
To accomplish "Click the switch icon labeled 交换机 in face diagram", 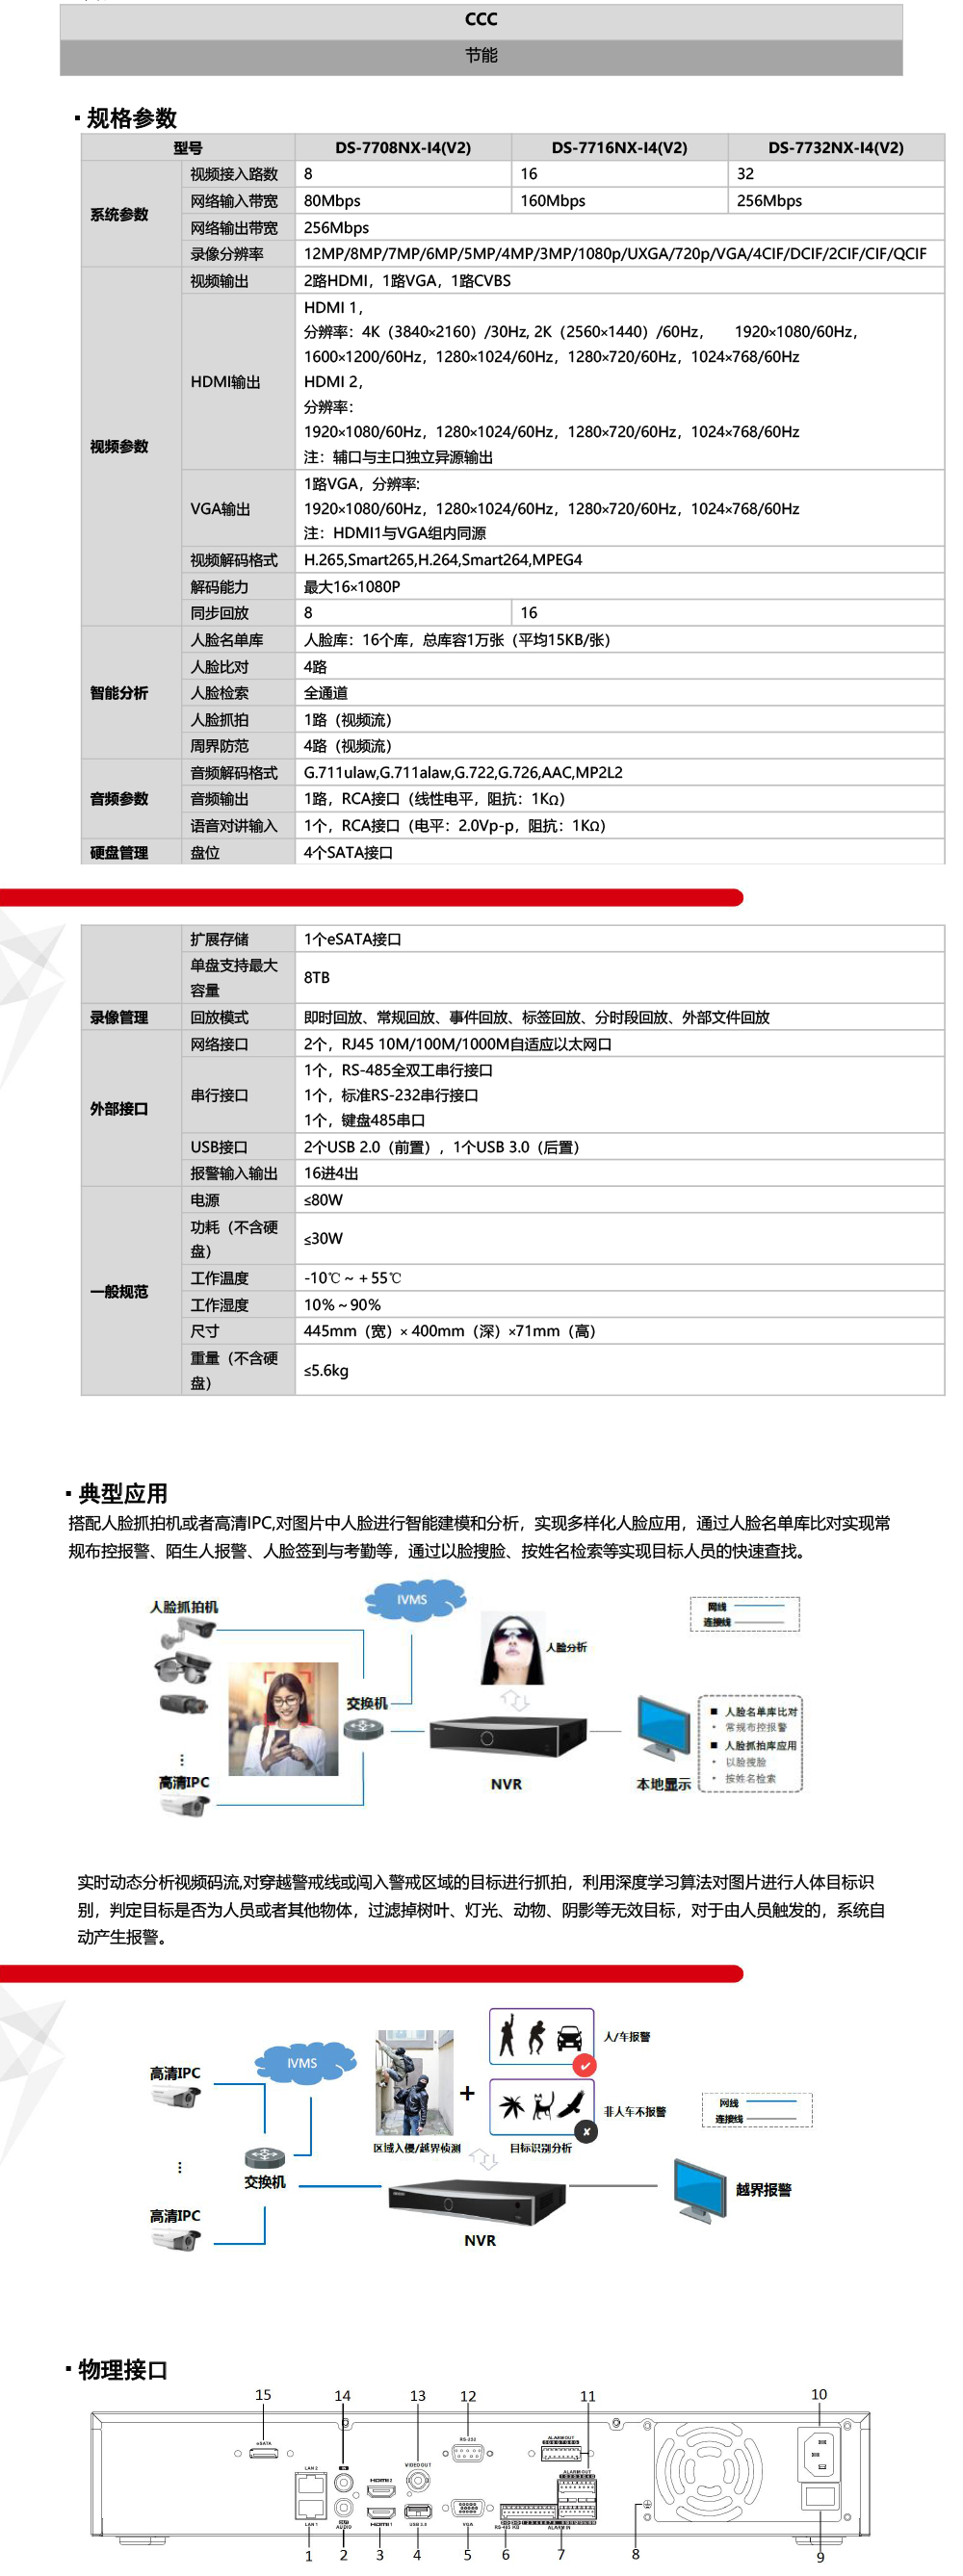I will [x=364, y=1730].
